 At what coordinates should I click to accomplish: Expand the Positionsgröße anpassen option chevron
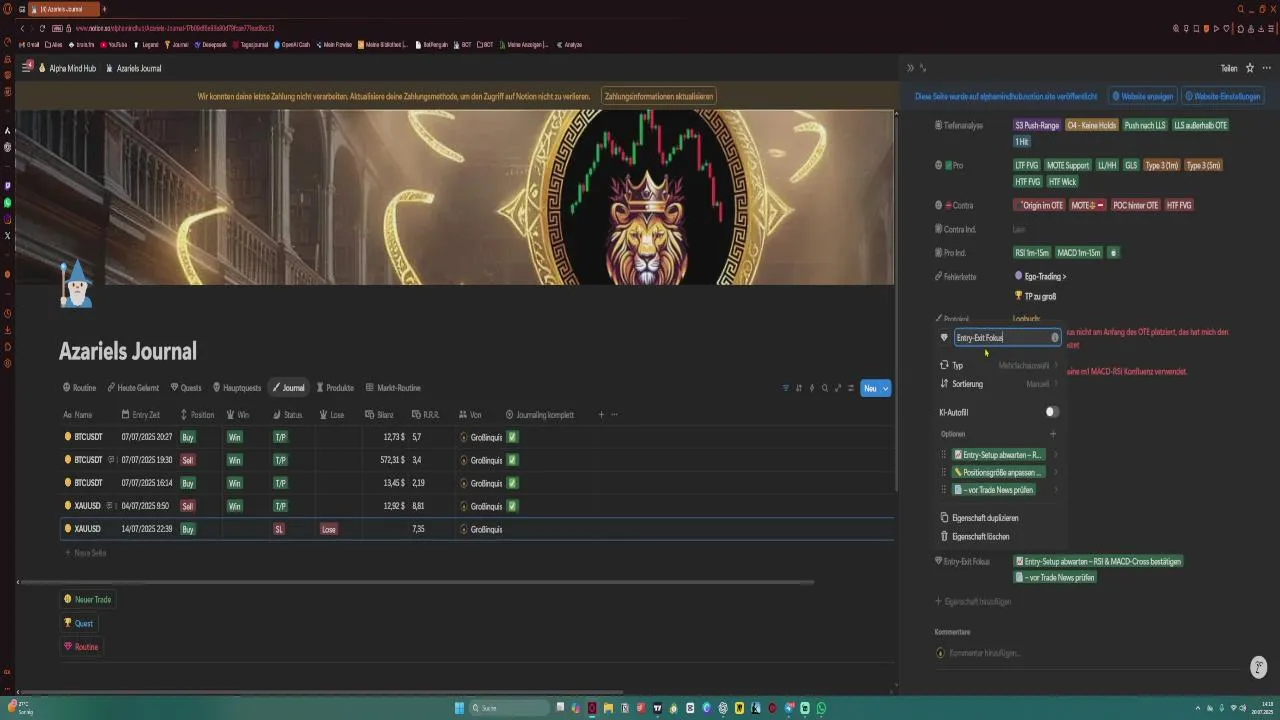tap(1055, 472)
